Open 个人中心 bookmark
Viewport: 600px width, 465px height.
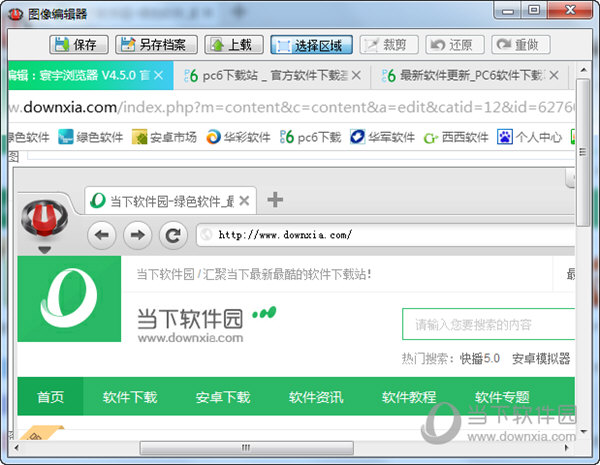point(529,137)
